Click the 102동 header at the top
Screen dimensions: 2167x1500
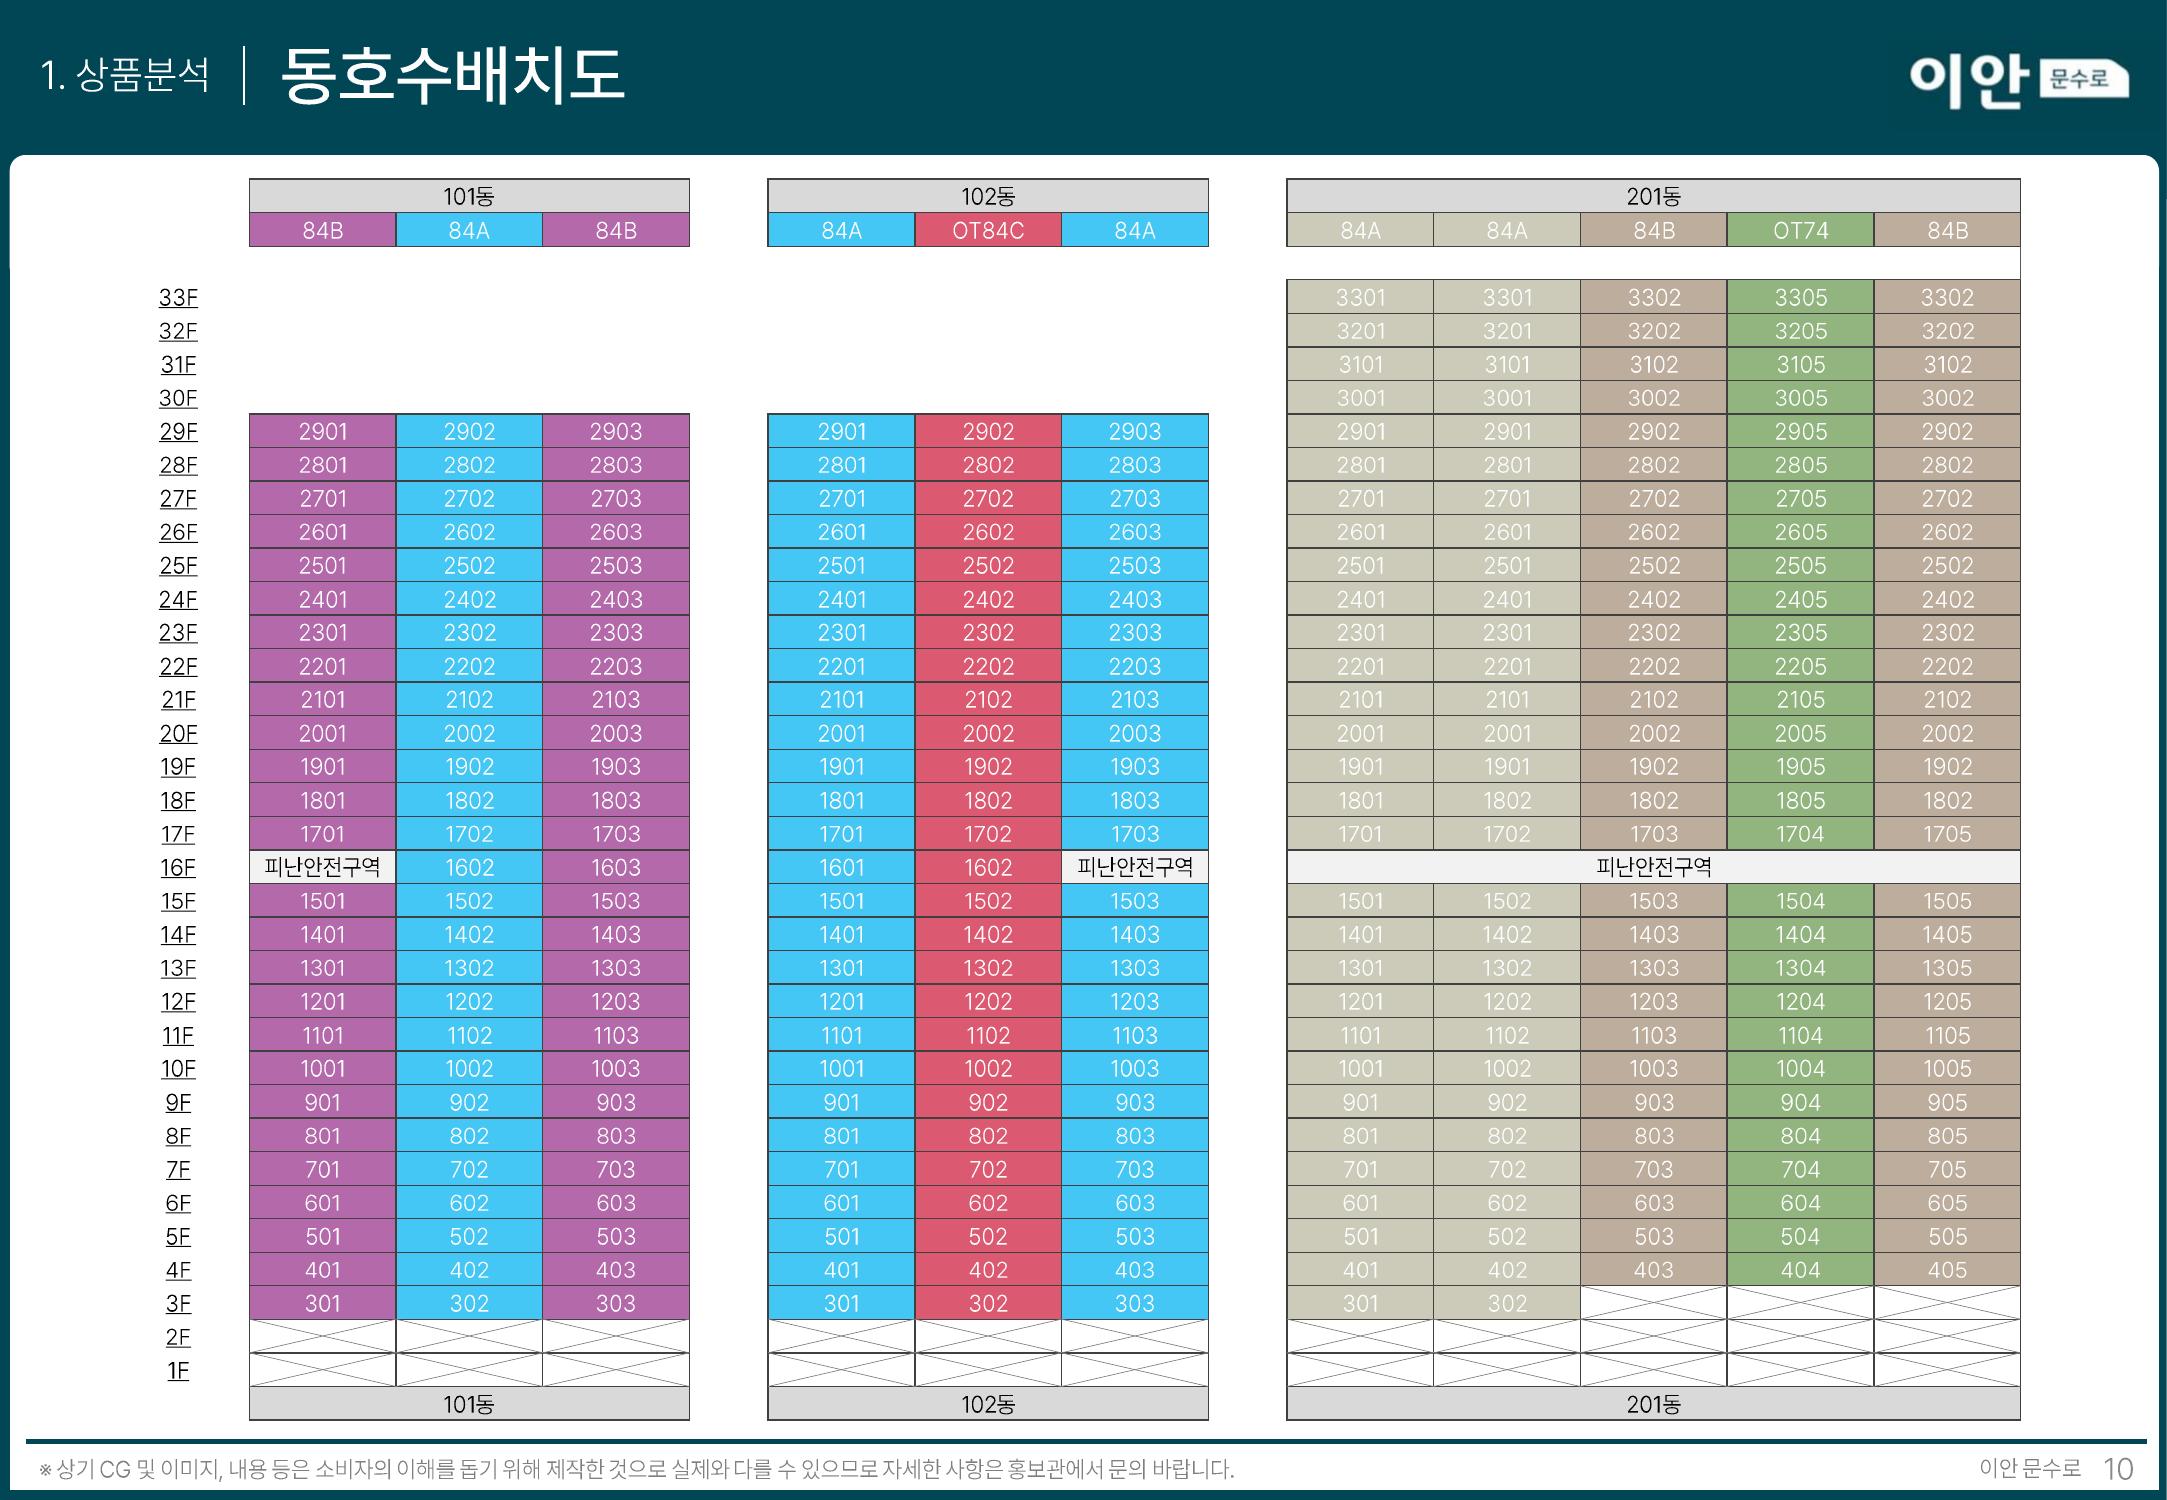[x=988, y=196]
